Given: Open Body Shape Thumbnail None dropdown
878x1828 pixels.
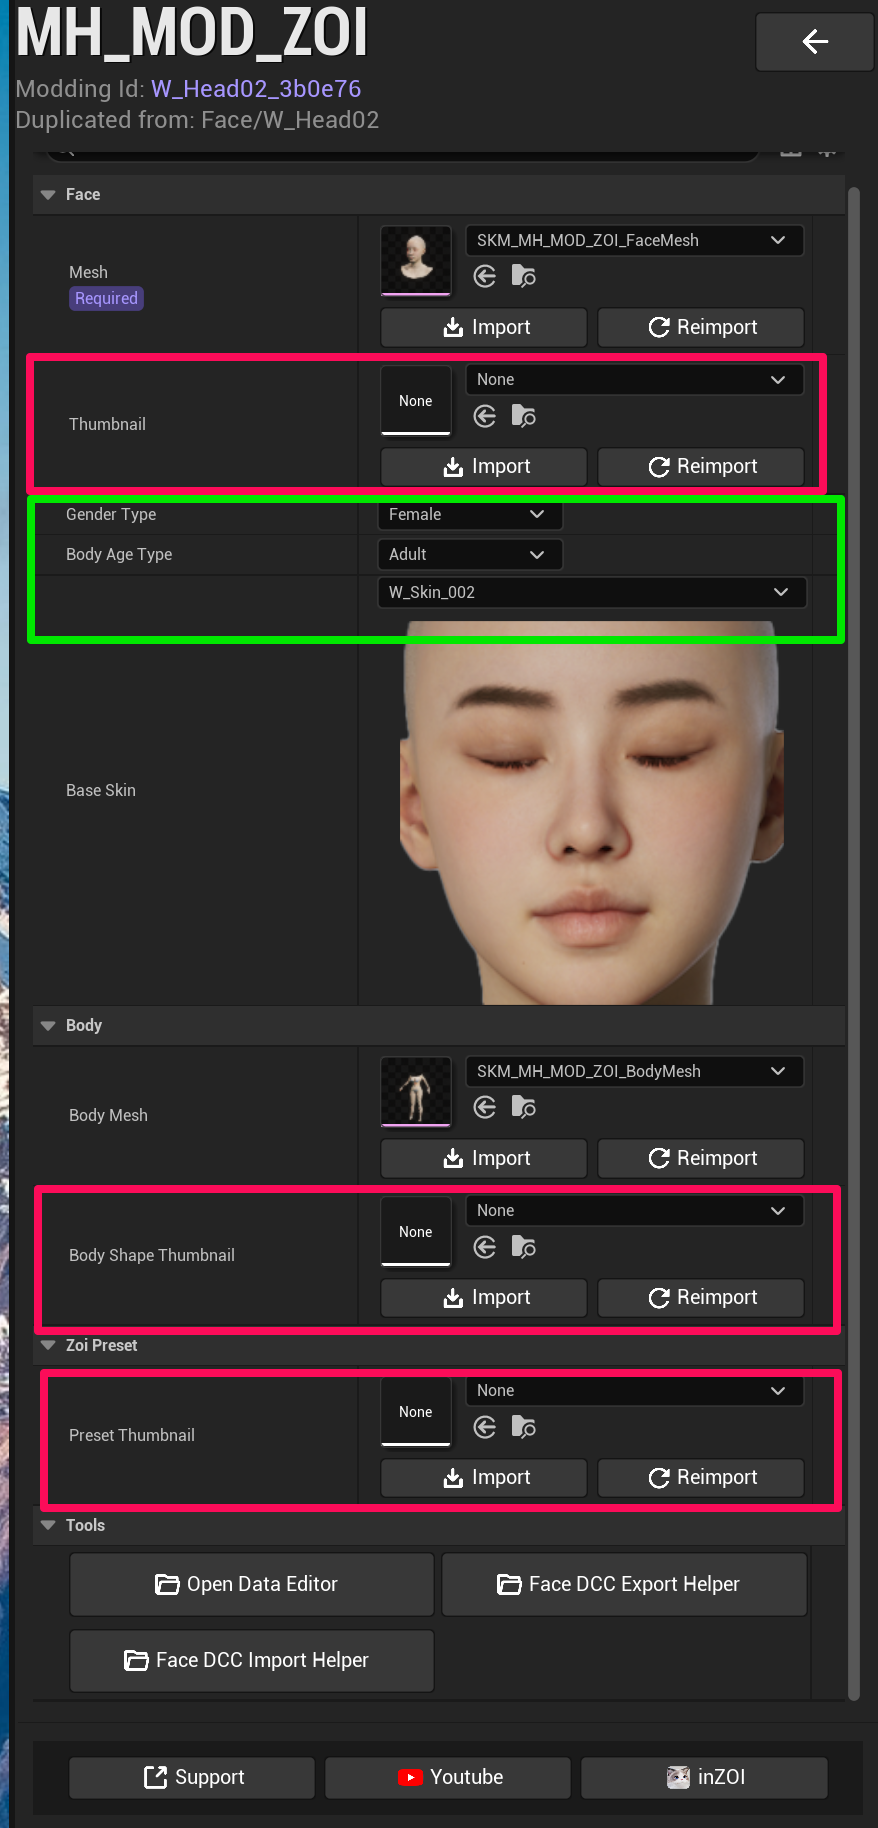Looking at the screenshot, I should tap(634, 1211).
